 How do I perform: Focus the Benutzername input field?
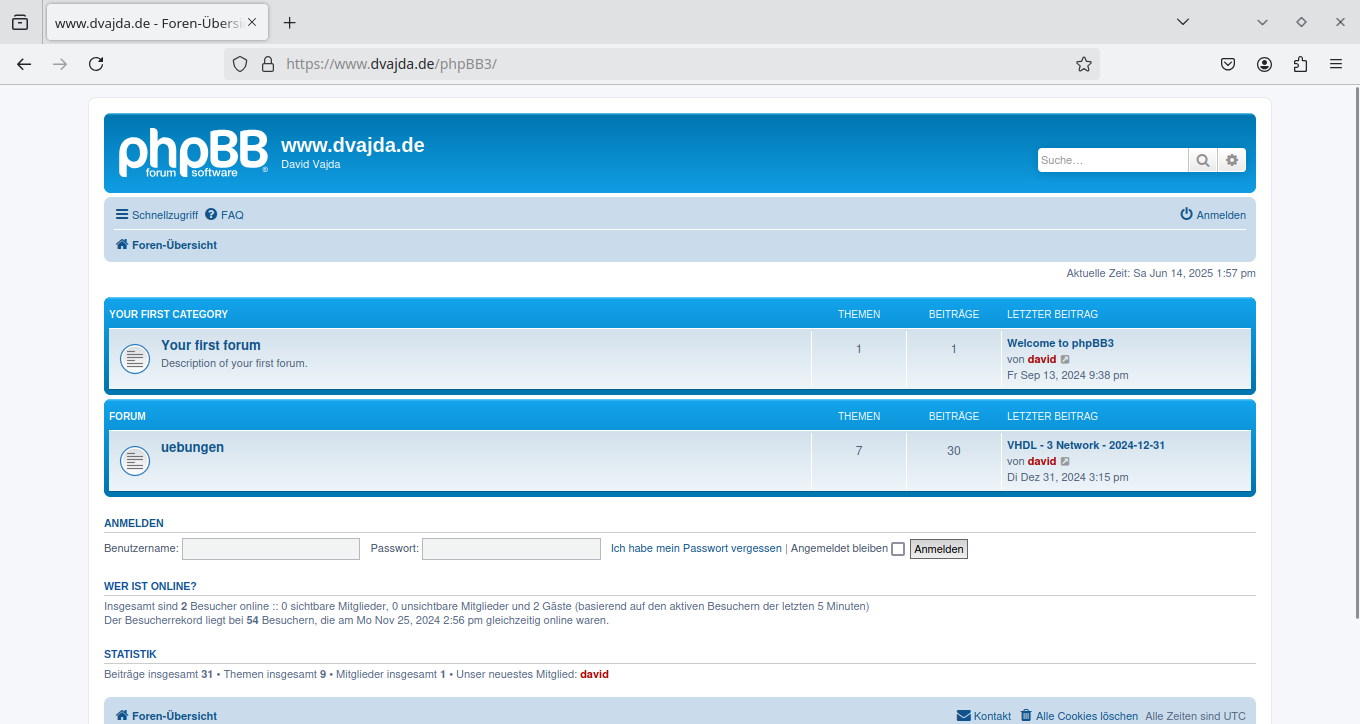click(x=270, y=549)
